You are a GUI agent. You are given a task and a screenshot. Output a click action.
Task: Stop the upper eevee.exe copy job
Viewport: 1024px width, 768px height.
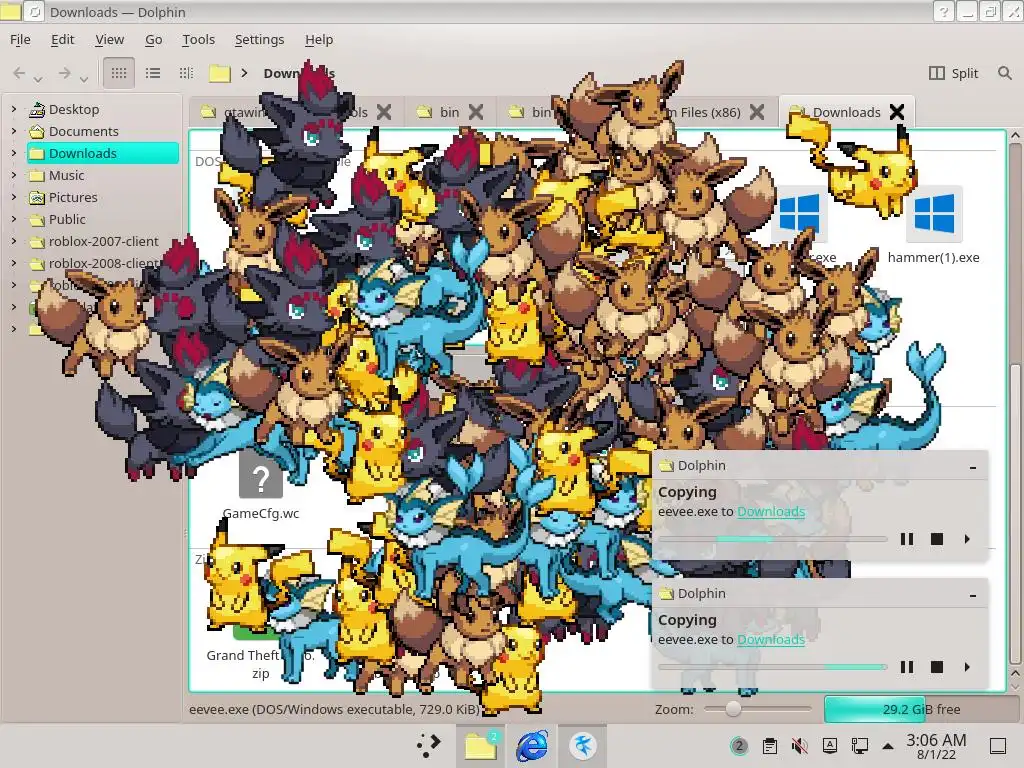tap(936, 539)
